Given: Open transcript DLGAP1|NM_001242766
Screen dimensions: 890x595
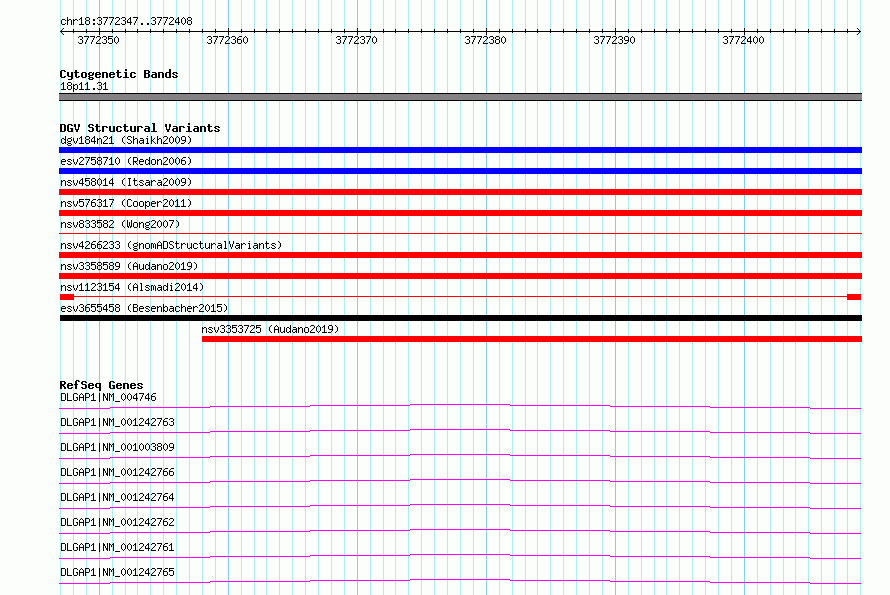Looking at the screenshot, I should [117, 472].
